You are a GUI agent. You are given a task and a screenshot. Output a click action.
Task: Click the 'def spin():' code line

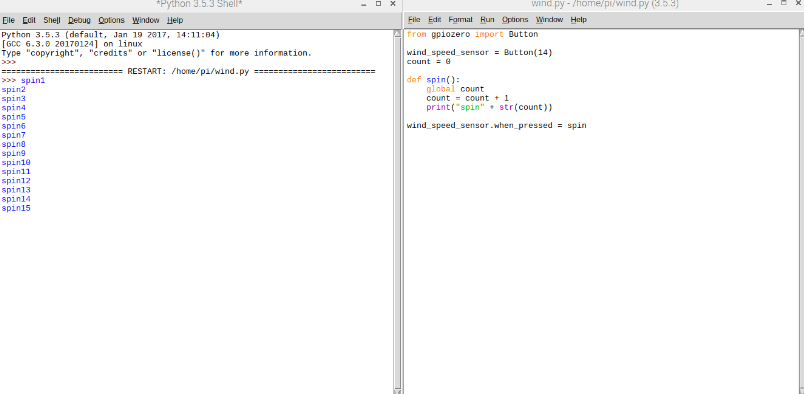434,80
